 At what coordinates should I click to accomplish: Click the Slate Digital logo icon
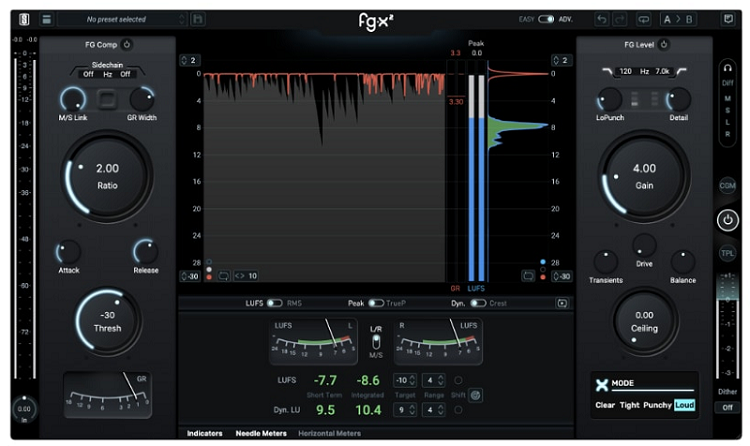pyautogui.click(x=24, y=19)
